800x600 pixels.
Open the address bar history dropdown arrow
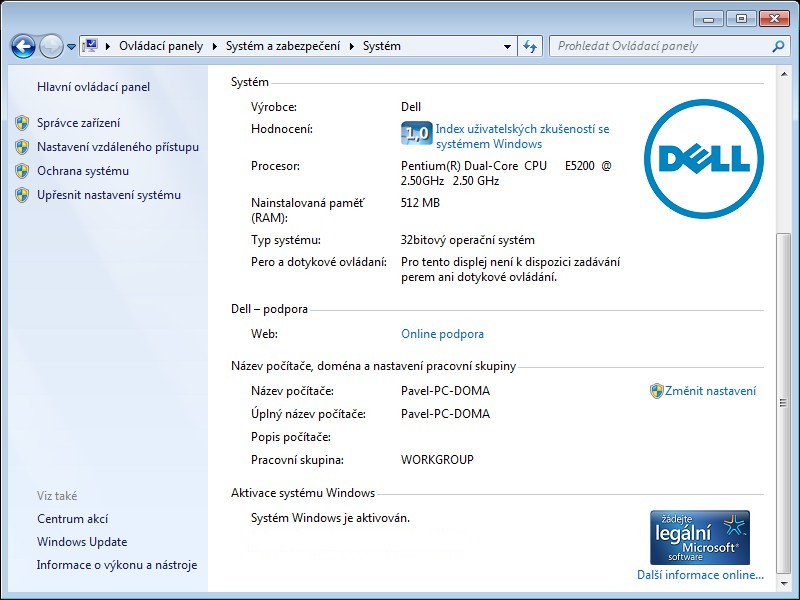tap(507, 46)
